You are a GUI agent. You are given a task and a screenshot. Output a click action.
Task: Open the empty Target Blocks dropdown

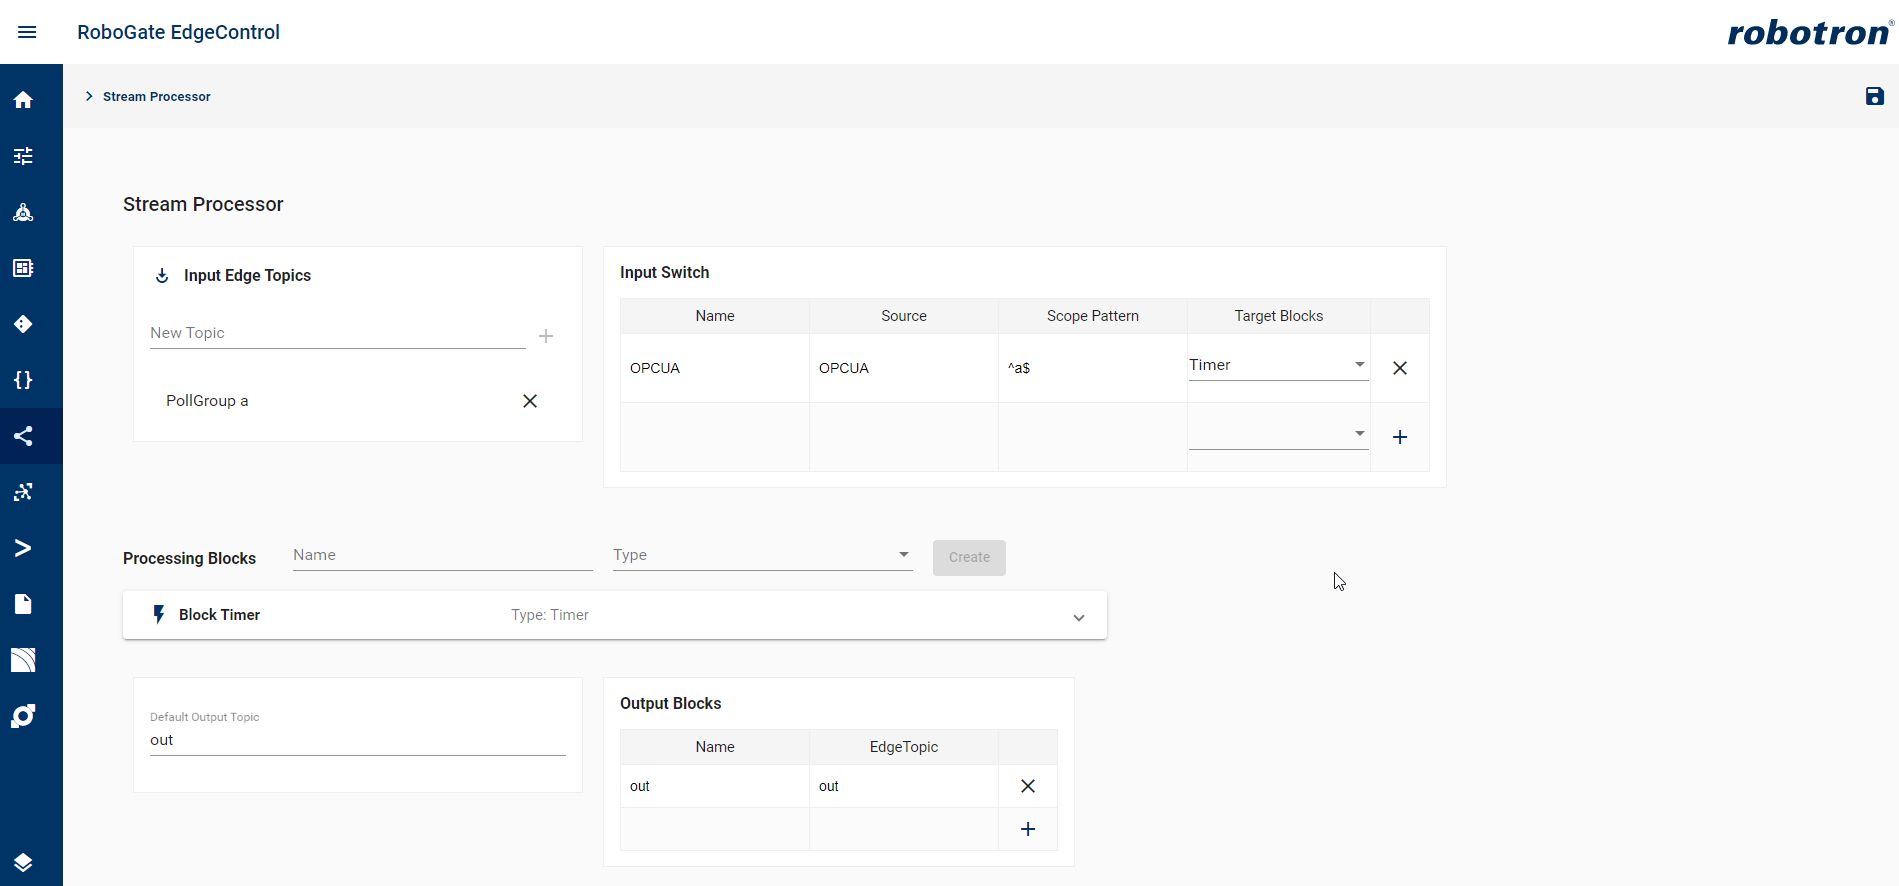(x=1277, y=434)
